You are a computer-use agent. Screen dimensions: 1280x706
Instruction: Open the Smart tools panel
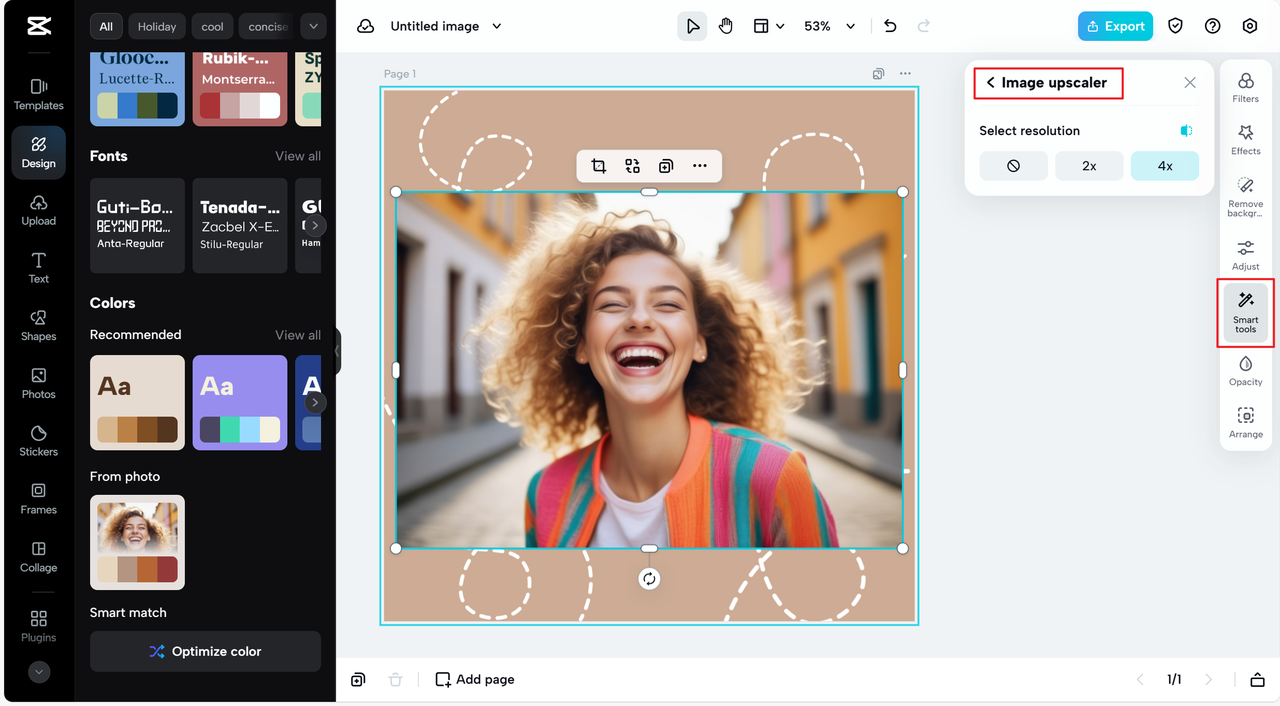[1246, 312]
